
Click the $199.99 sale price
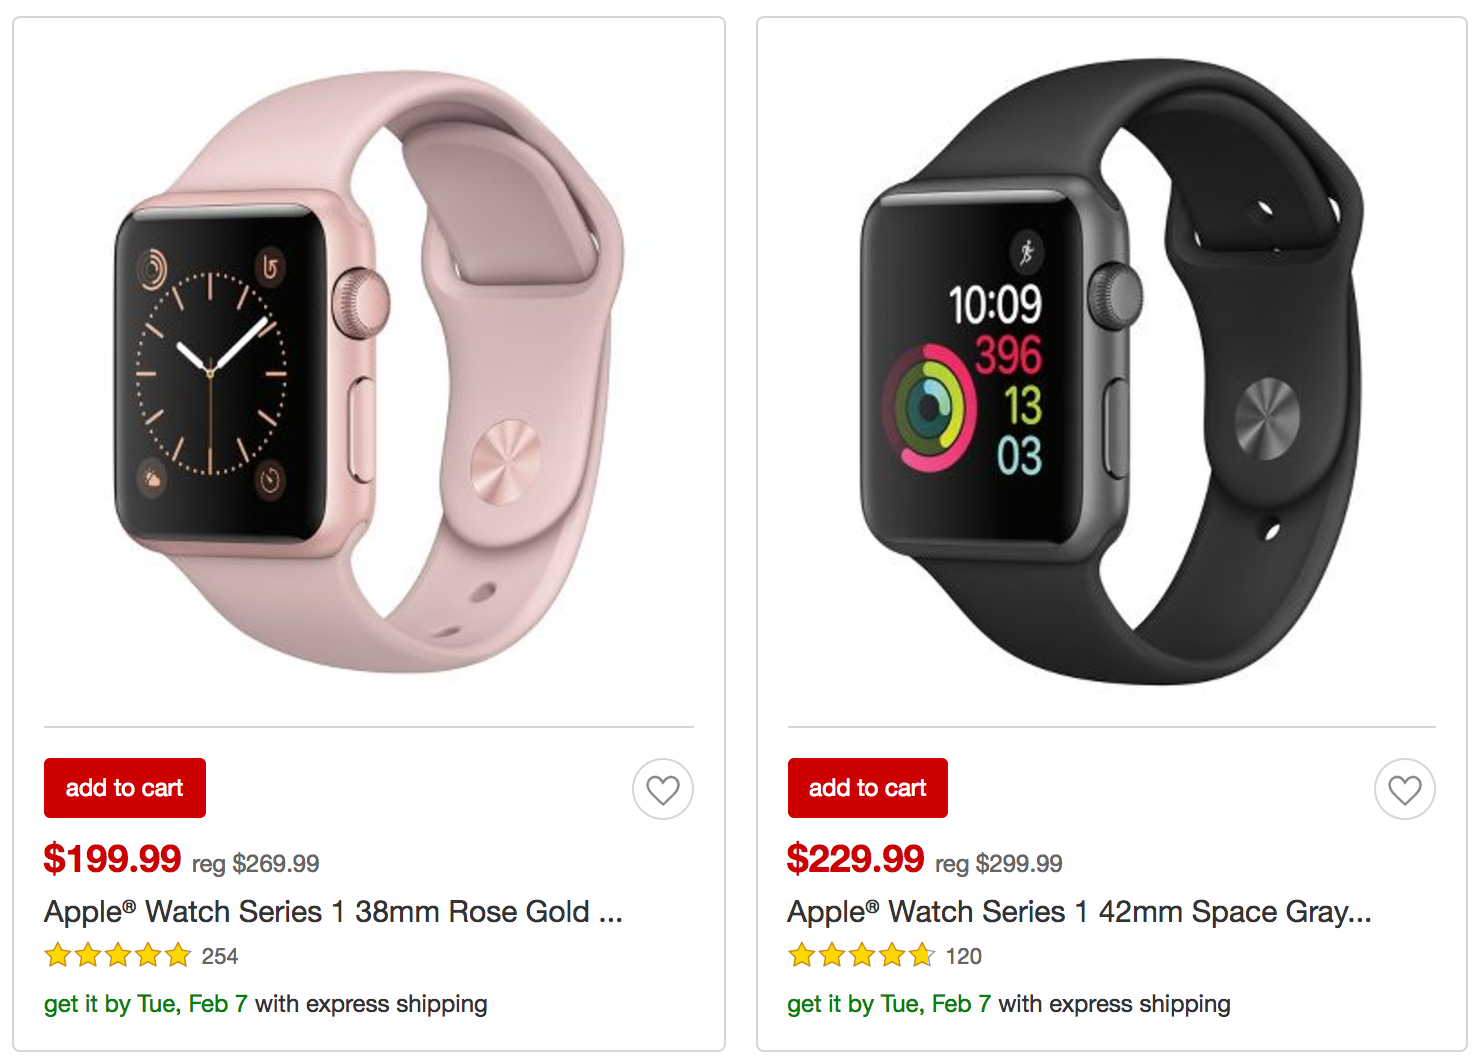(112, 859)
